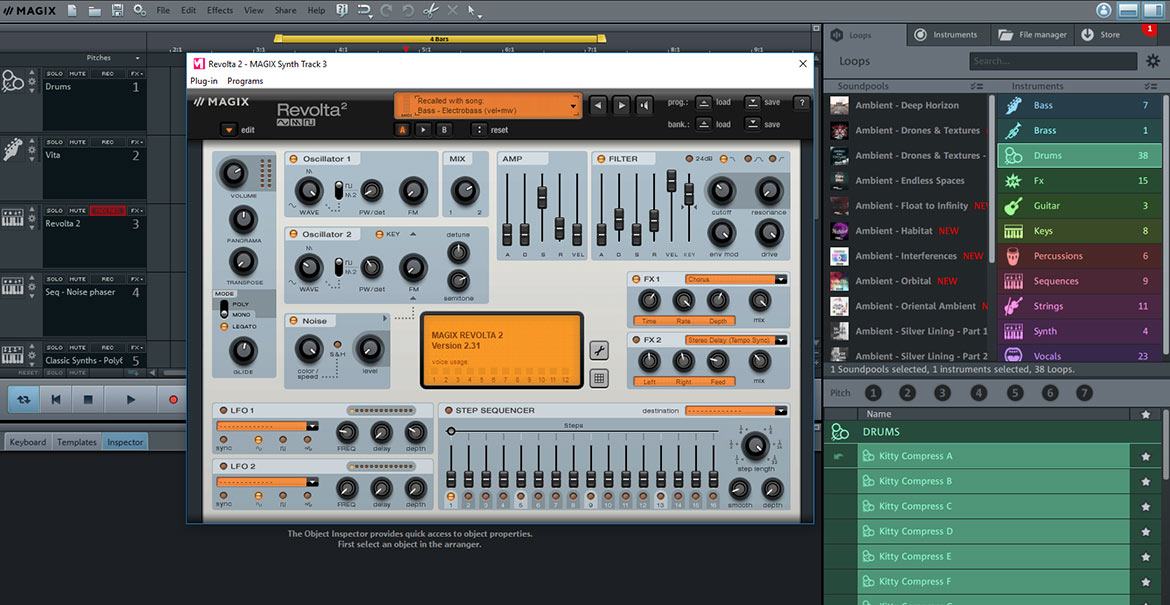Toggle Oscillator 1 on/off LED
This screenshot has height=605, width=1170.
click(x=293, y=159)
